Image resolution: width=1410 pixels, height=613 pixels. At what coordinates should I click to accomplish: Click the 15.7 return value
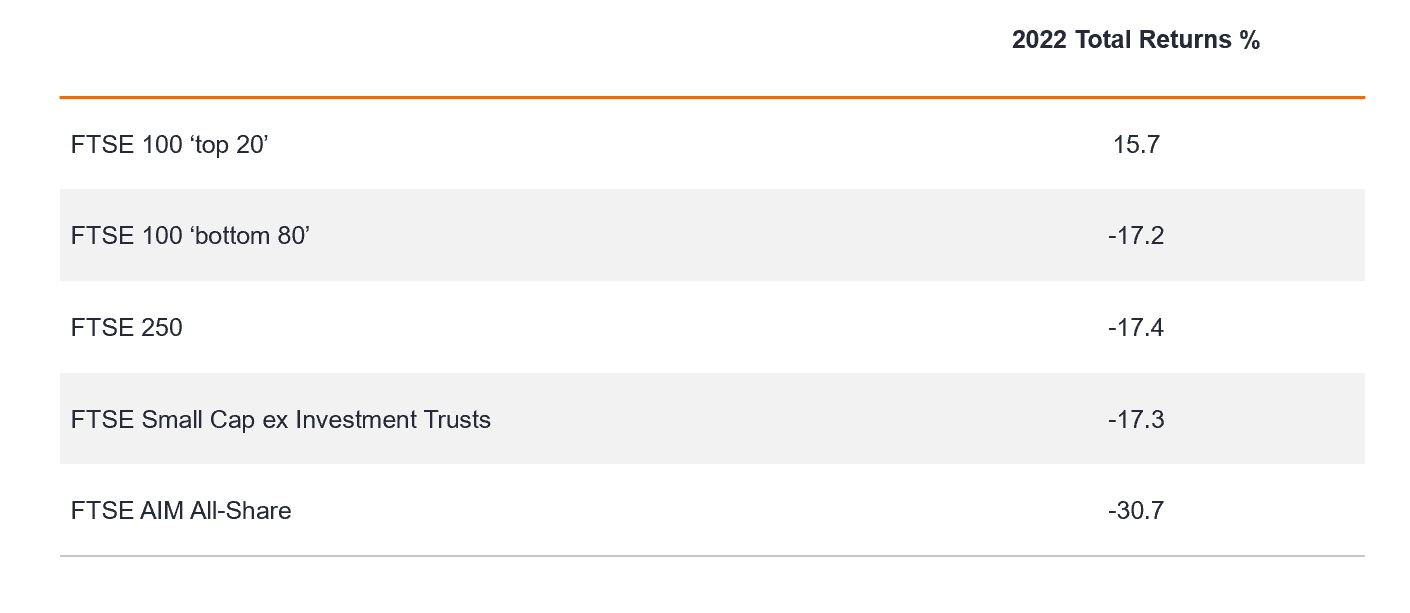pyautogui.click(x=1136, y=145)
